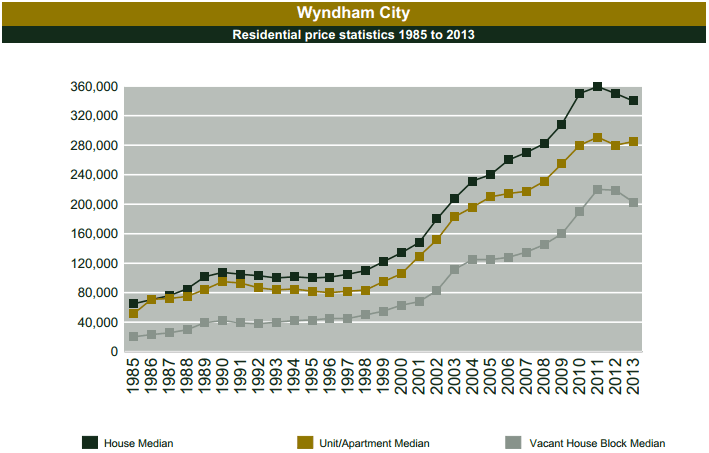Click the 160,000 y-axis label

(x=94, y=234)
